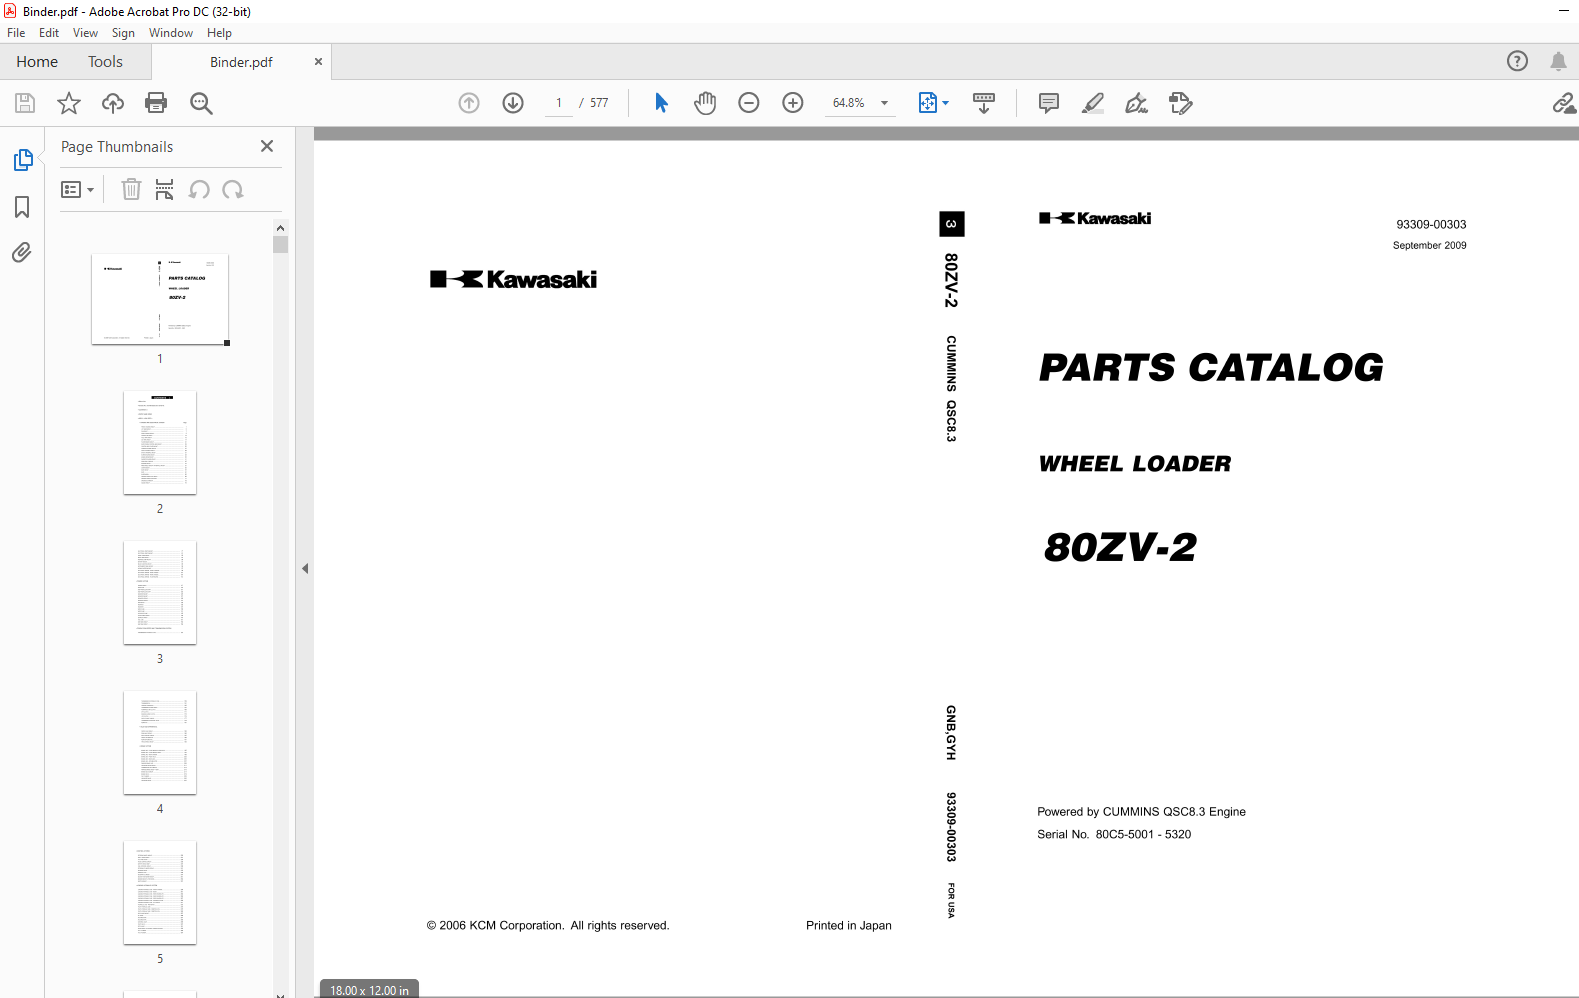
Task: Rotate page counterclockwise
Action: [199, 189]
